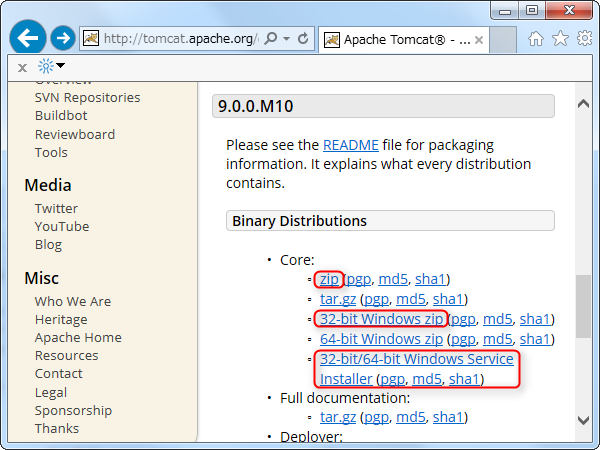
Task: Open the Thanks link
Action: (57, 429)
